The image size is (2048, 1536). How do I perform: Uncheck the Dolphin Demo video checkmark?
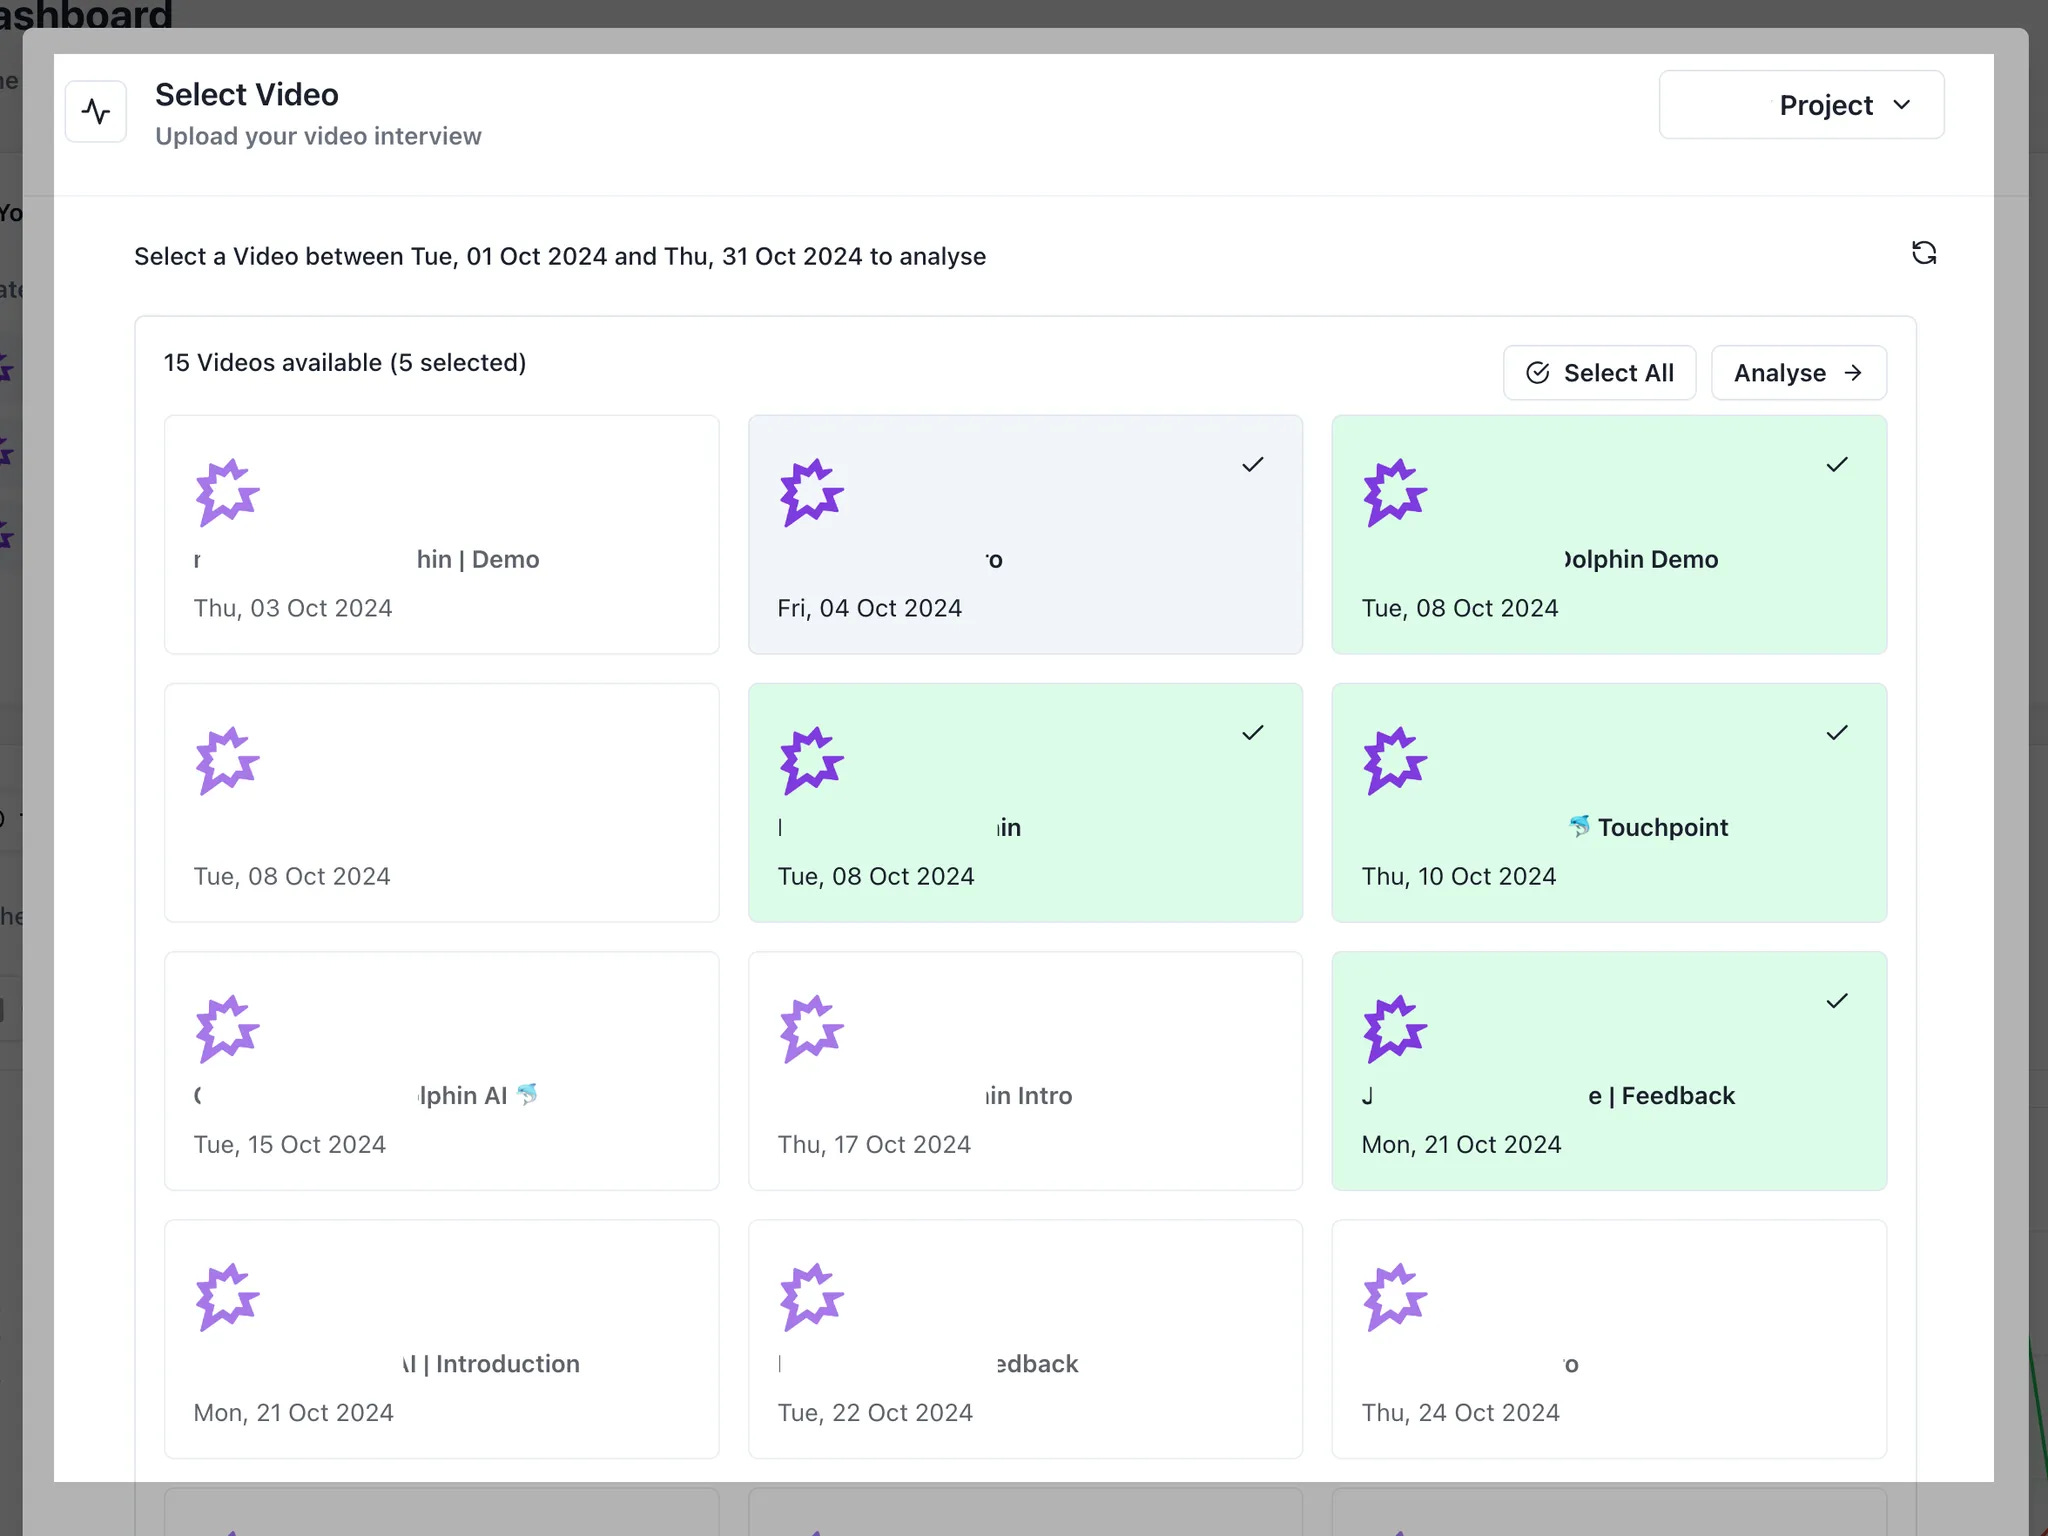click(x=1836, y=465)
